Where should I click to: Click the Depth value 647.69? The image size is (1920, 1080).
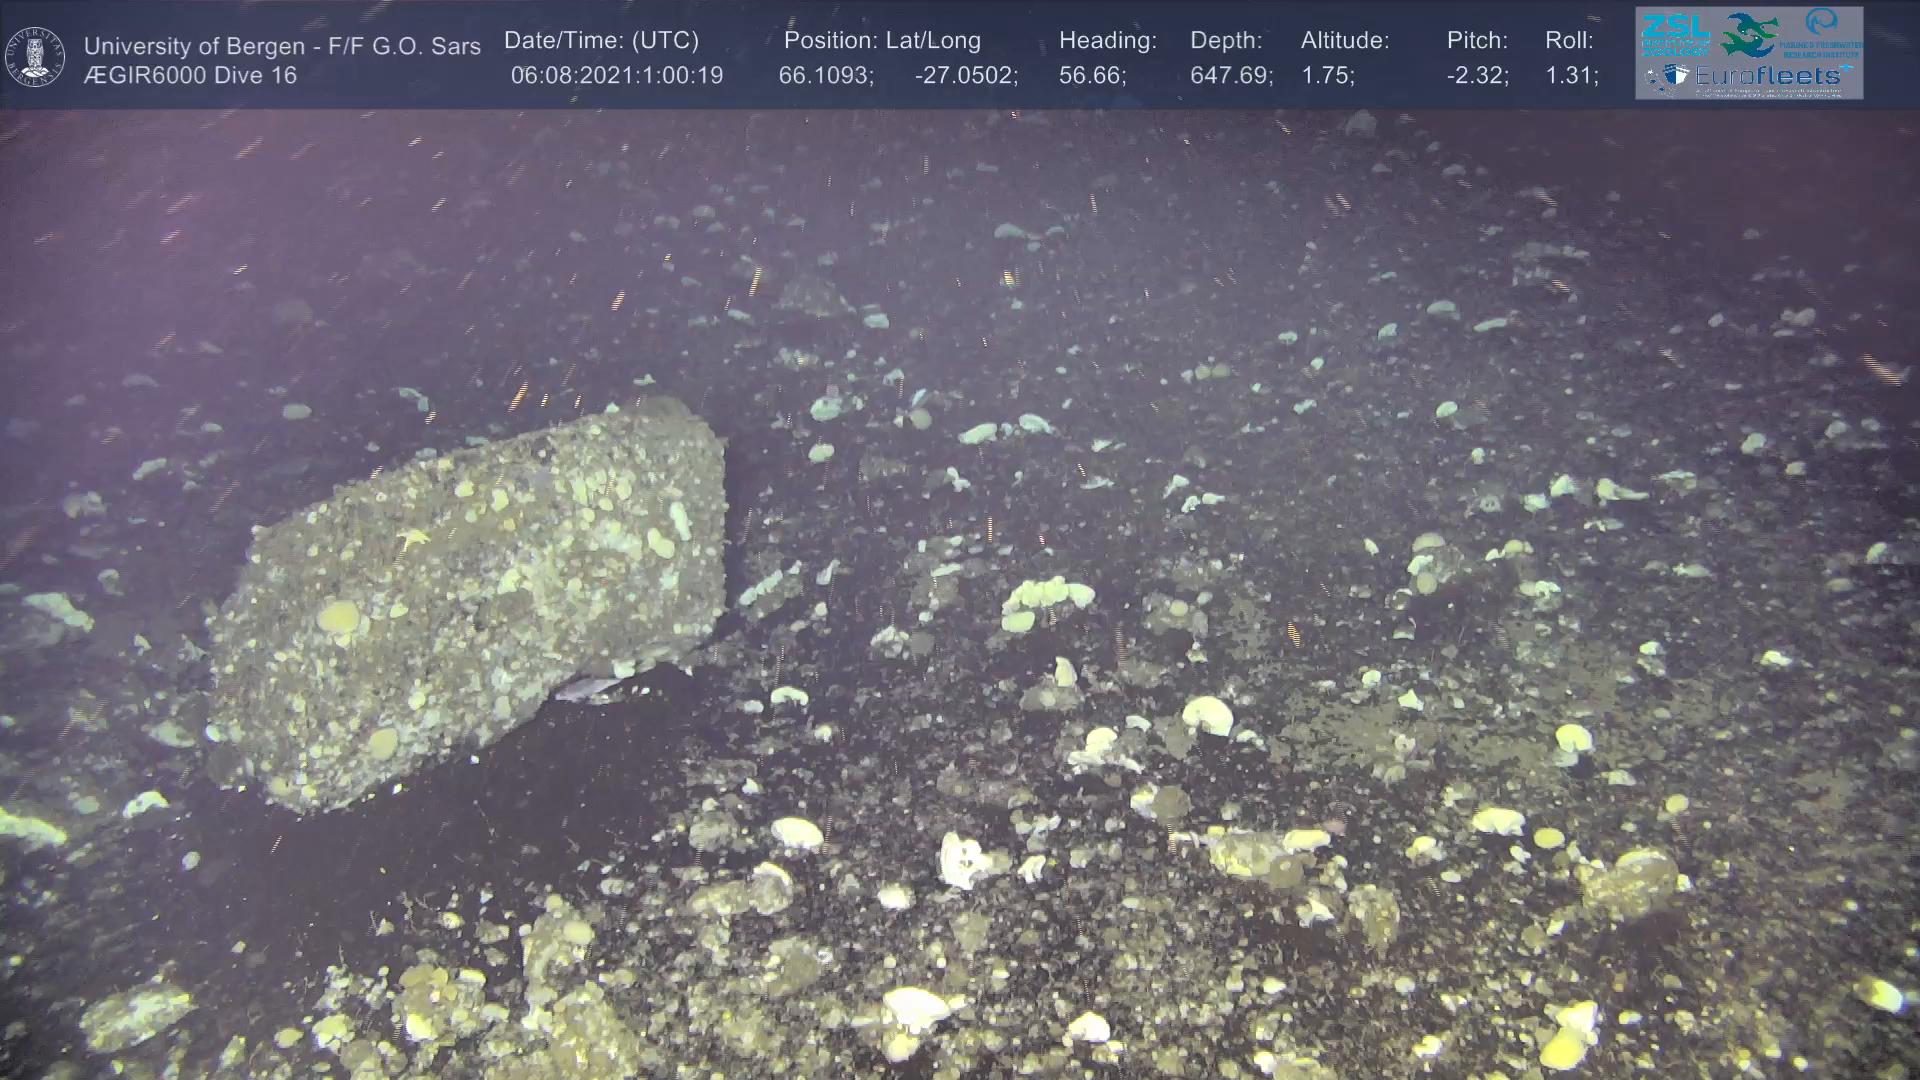coord(1231,76)
